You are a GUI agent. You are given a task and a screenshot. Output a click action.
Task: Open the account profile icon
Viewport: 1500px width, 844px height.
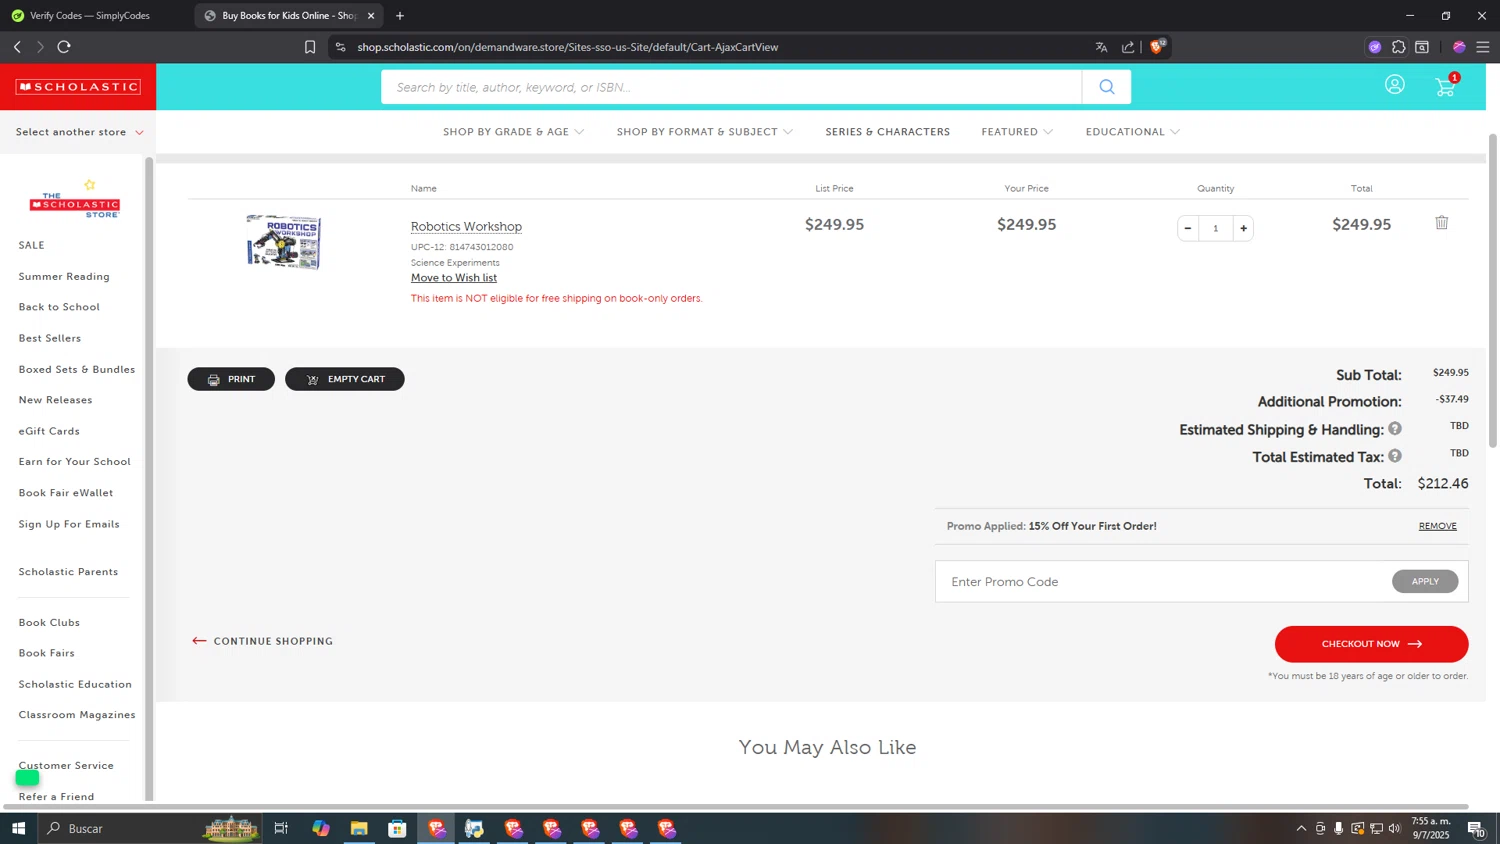tap(1395, 85)
